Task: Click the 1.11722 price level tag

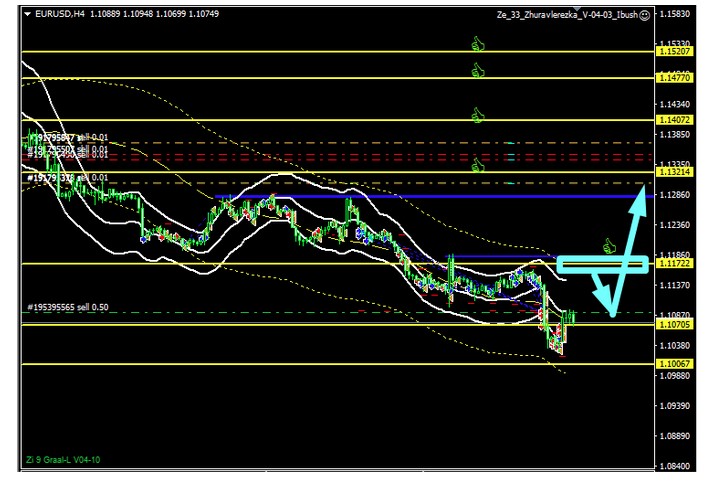Action: click(673, 263)
